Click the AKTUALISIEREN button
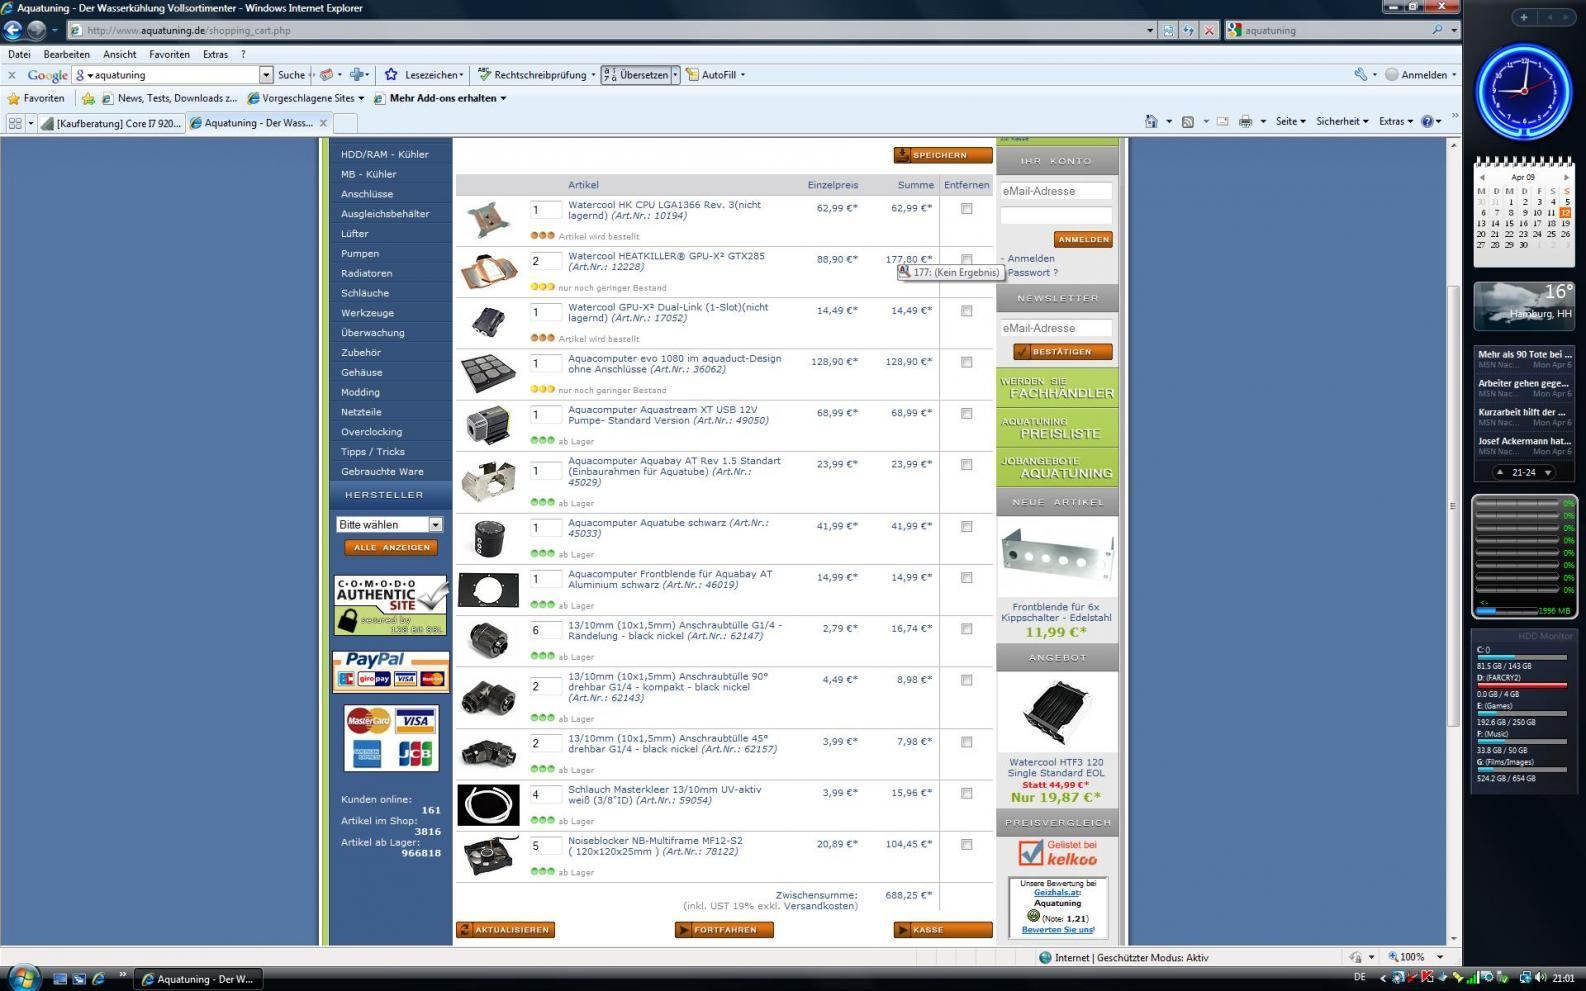The image size is (1586, 991). pos(505,930)
